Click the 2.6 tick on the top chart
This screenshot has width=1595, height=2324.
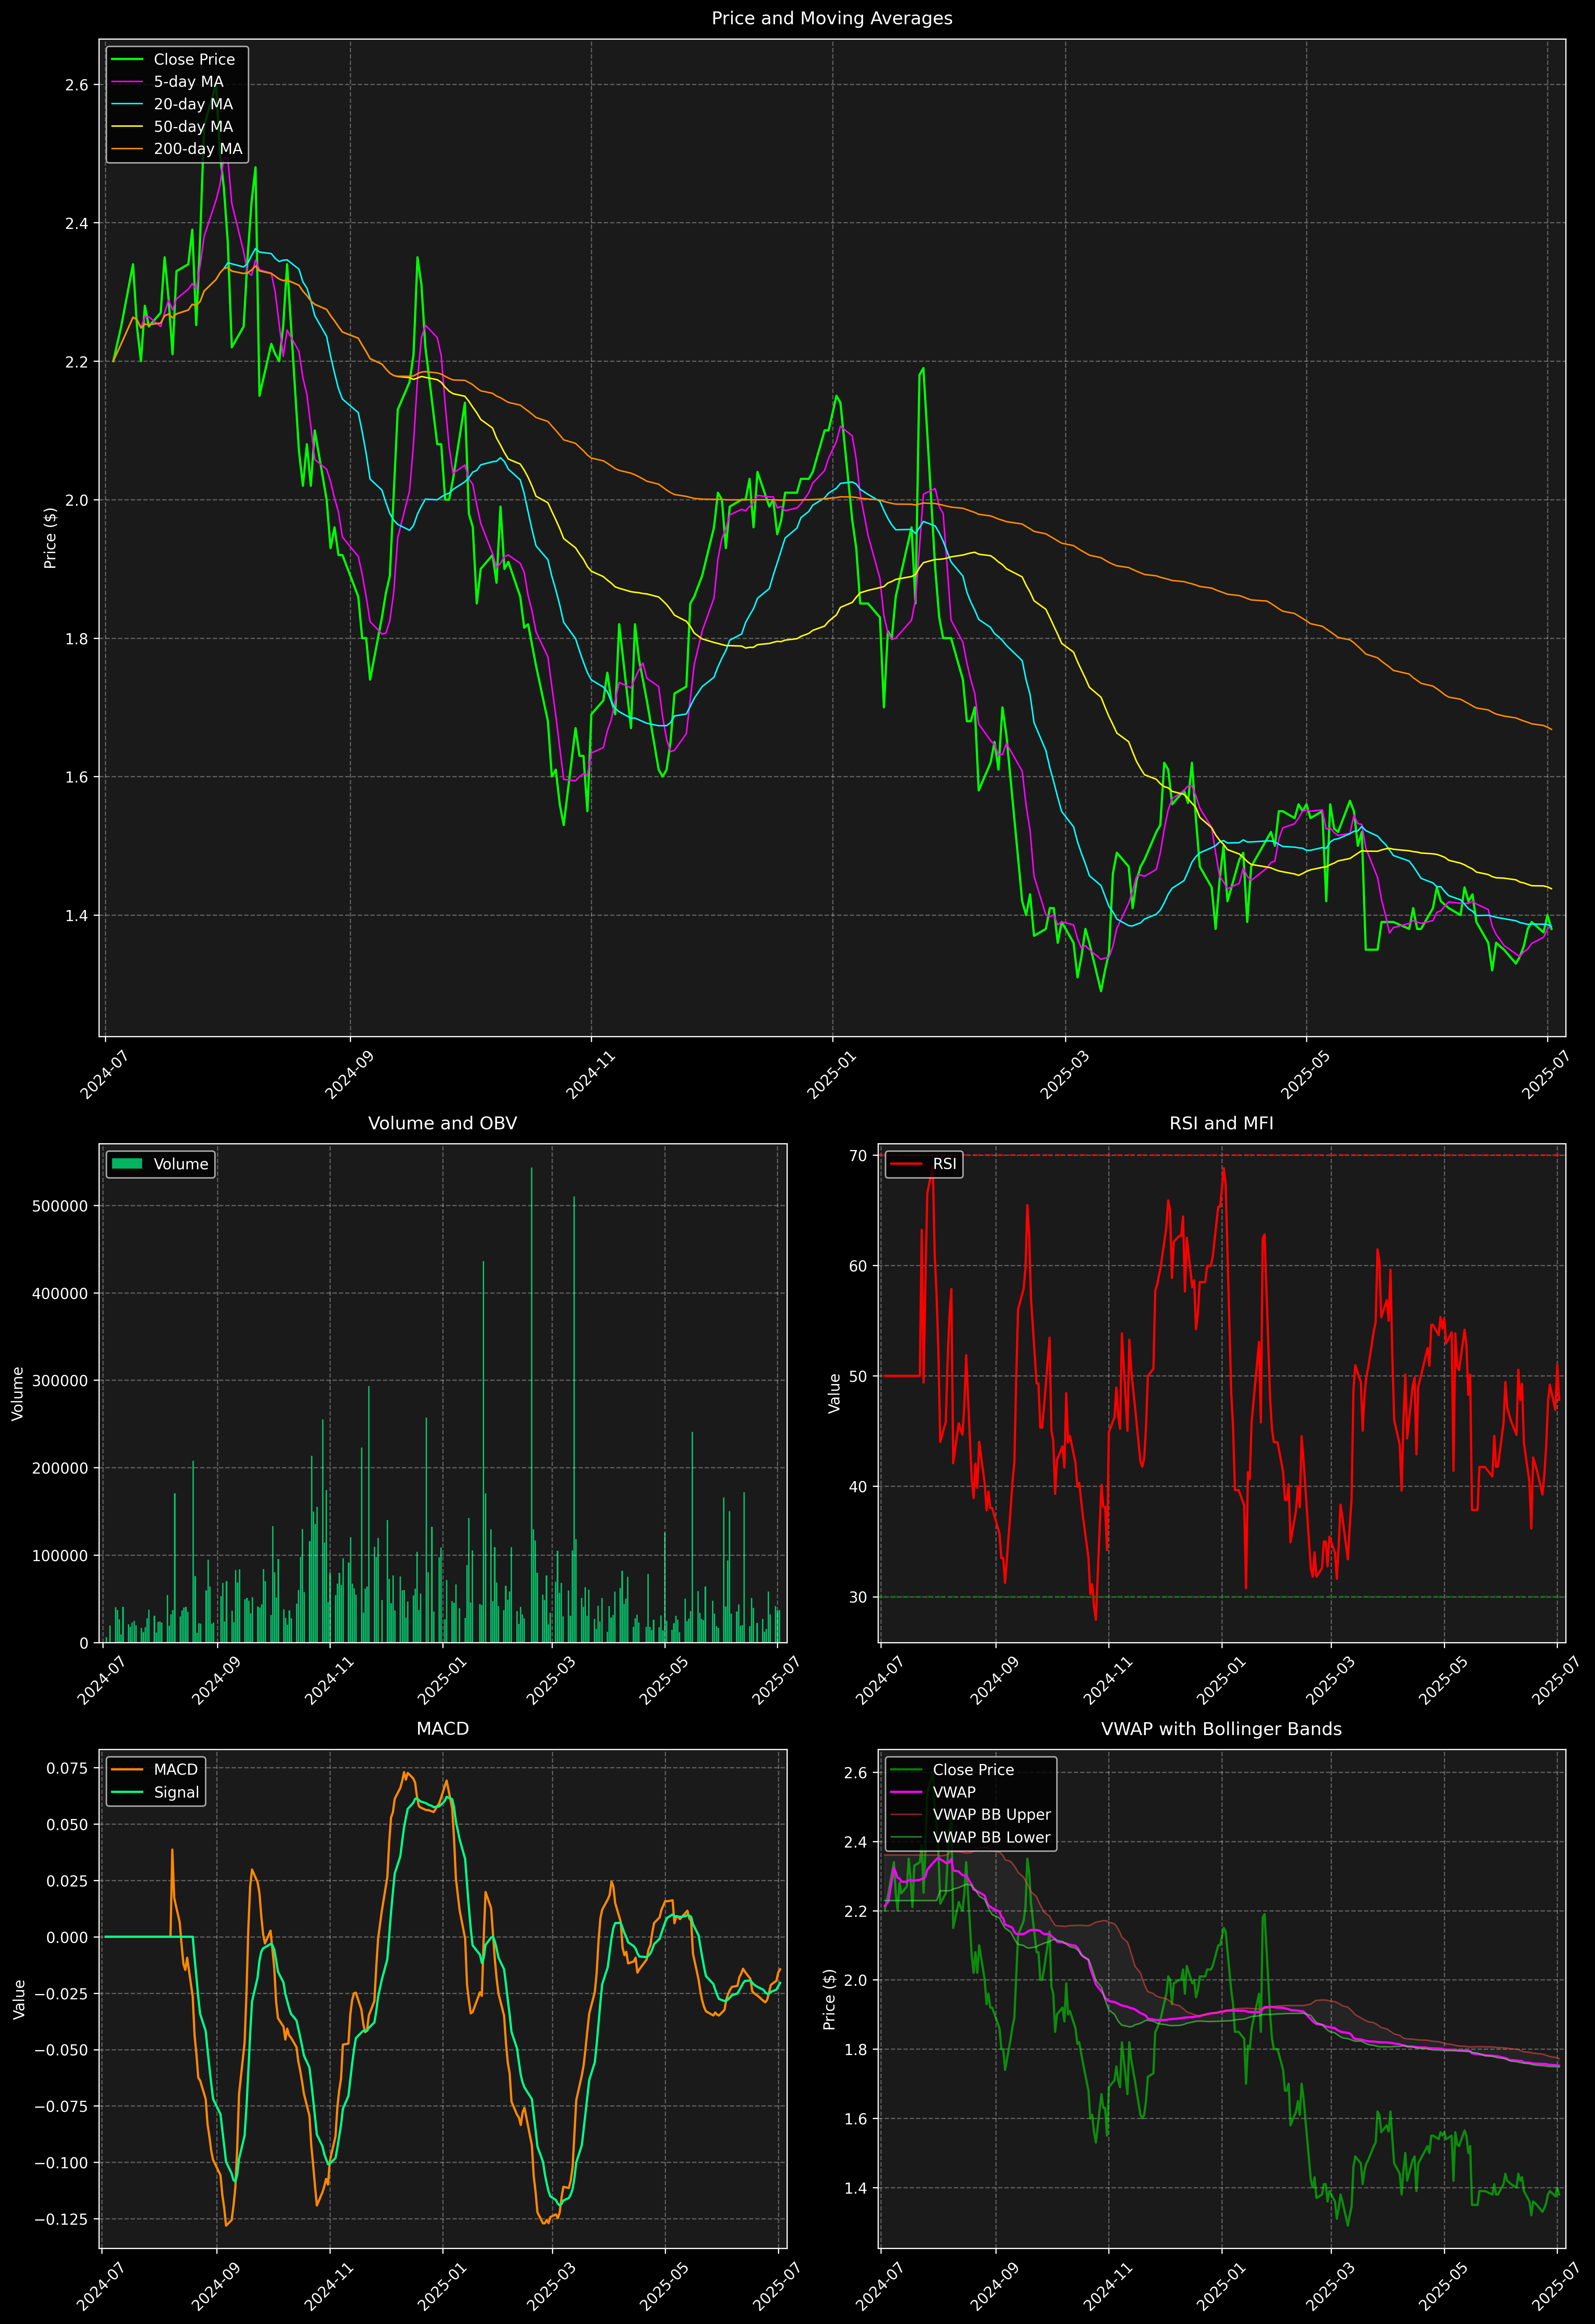(x=77, y=85)
